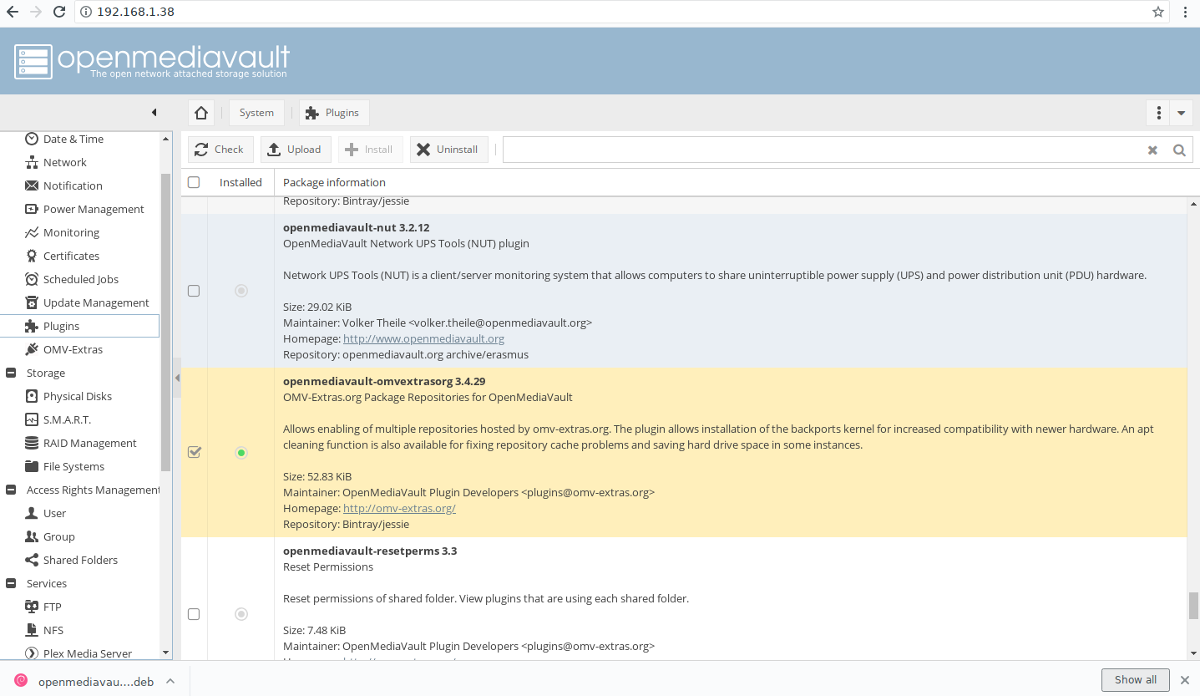This screenshot has width=1200, height=696.
Task: Open Shared Folders icon in sidebar
Action: [x=32, y=560]
